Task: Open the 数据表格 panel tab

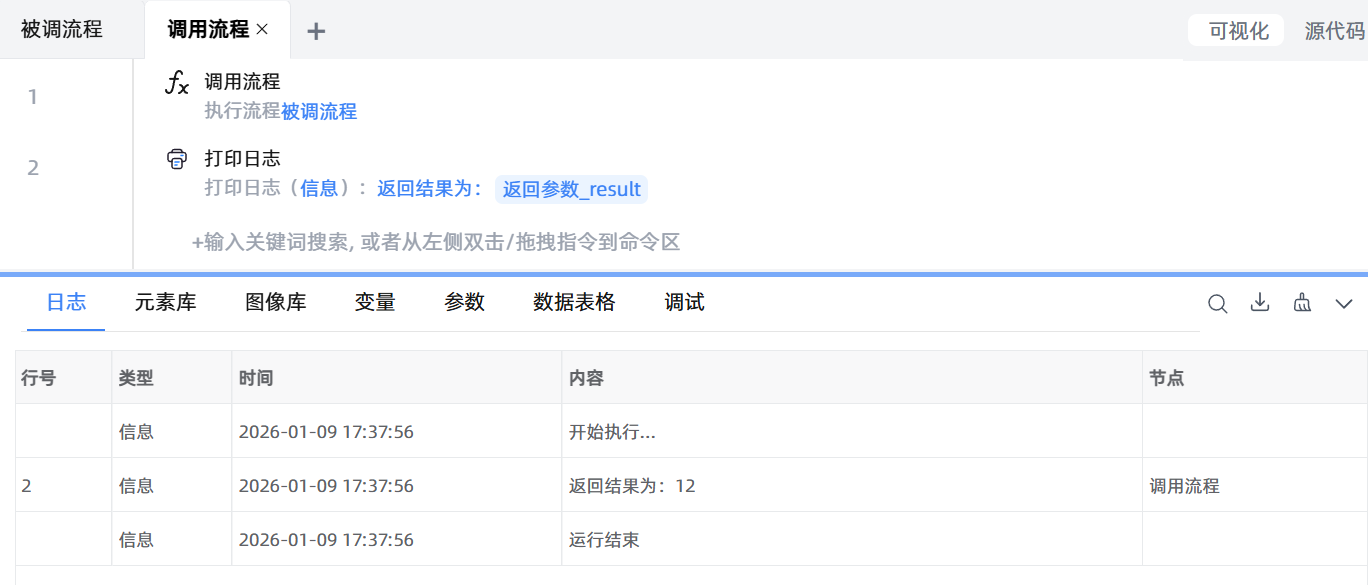Action: click(x=574, y=302)
